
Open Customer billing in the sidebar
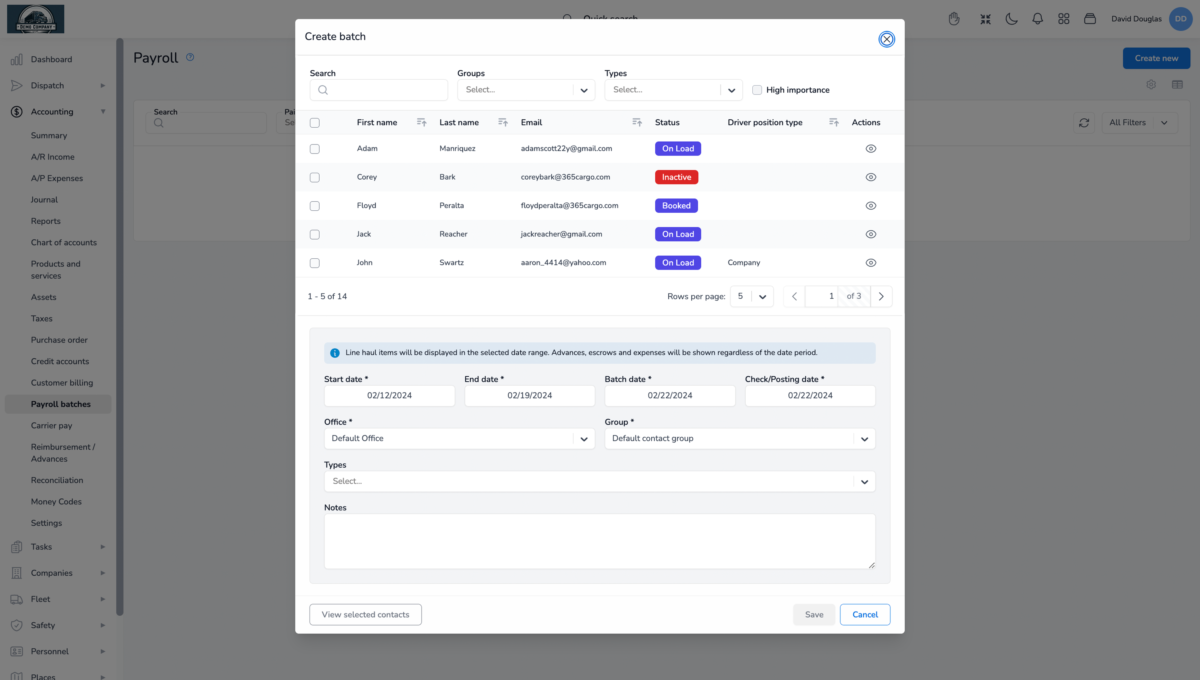coord(62,383)
